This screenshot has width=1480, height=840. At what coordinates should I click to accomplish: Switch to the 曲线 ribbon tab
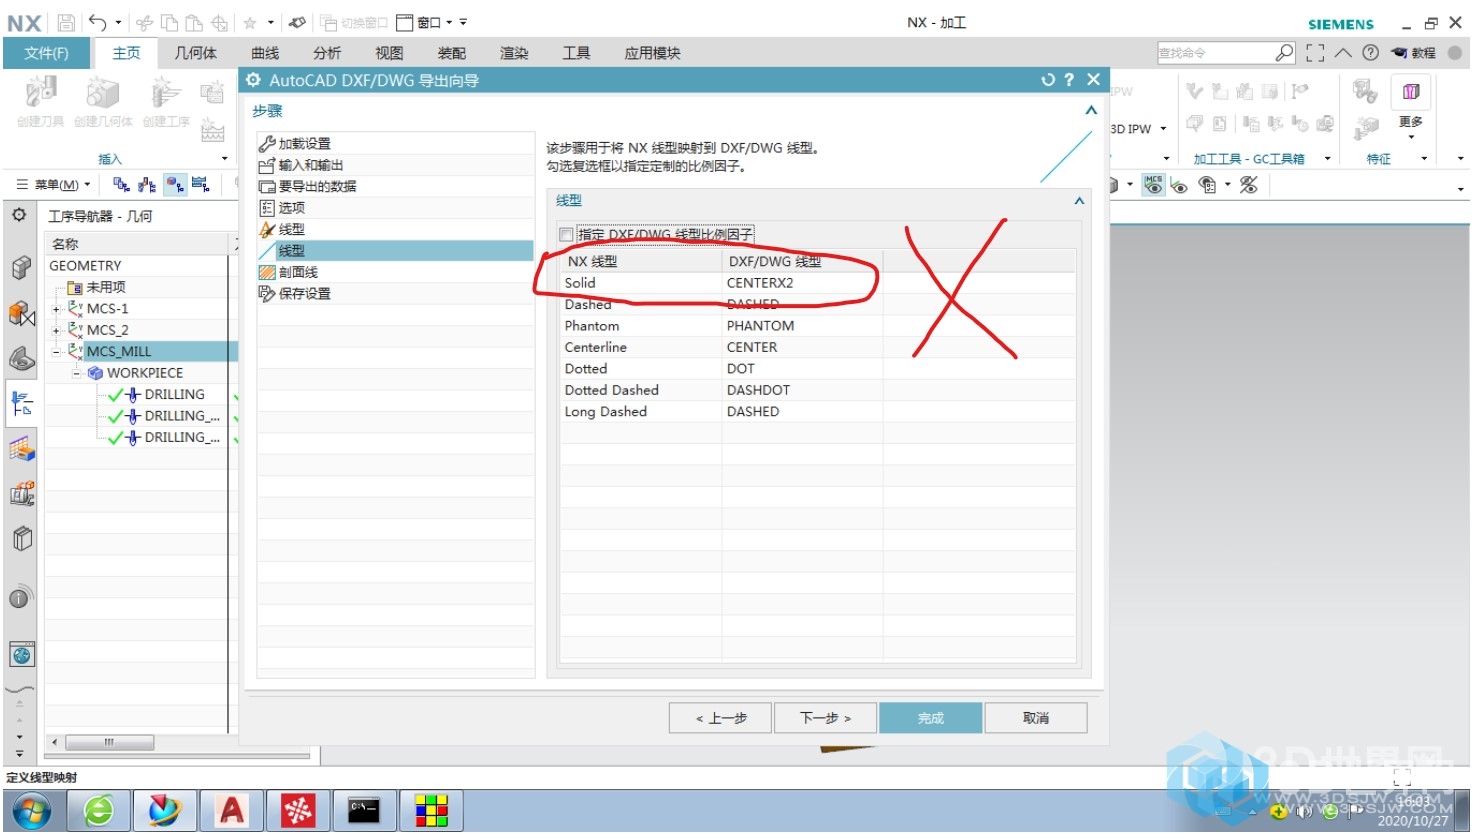[x=265, y=53]
